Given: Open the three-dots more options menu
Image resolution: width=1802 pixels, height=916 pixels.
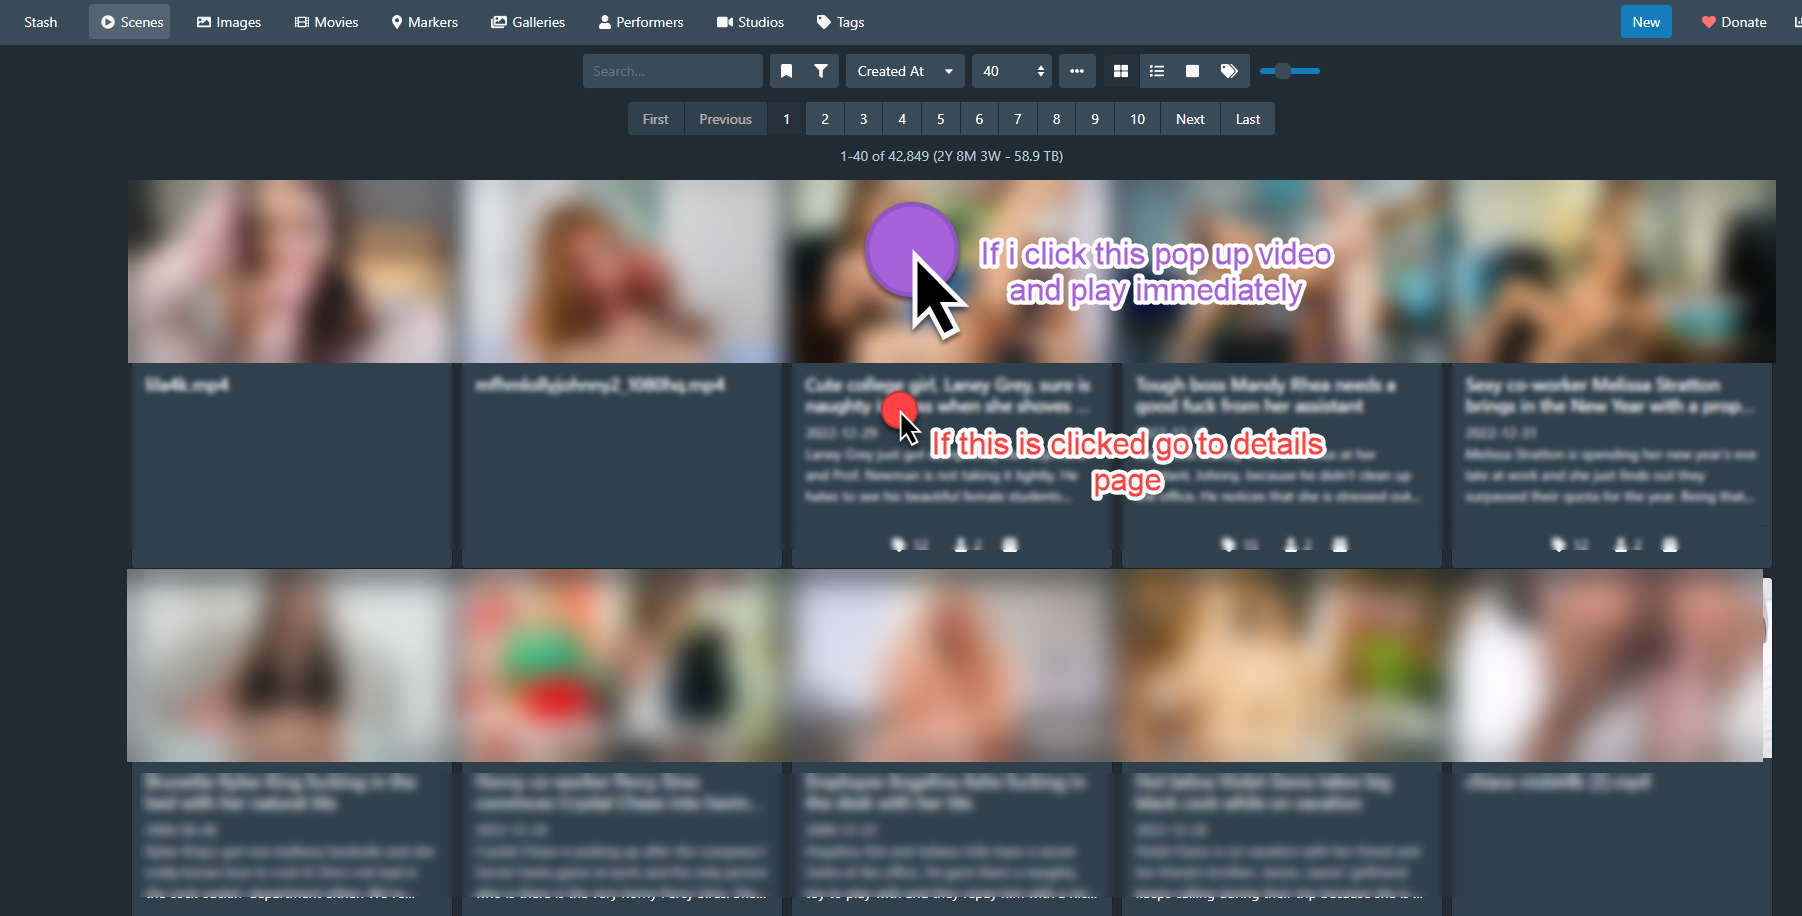Looking at the screenshot, I should pos(1077,71).
